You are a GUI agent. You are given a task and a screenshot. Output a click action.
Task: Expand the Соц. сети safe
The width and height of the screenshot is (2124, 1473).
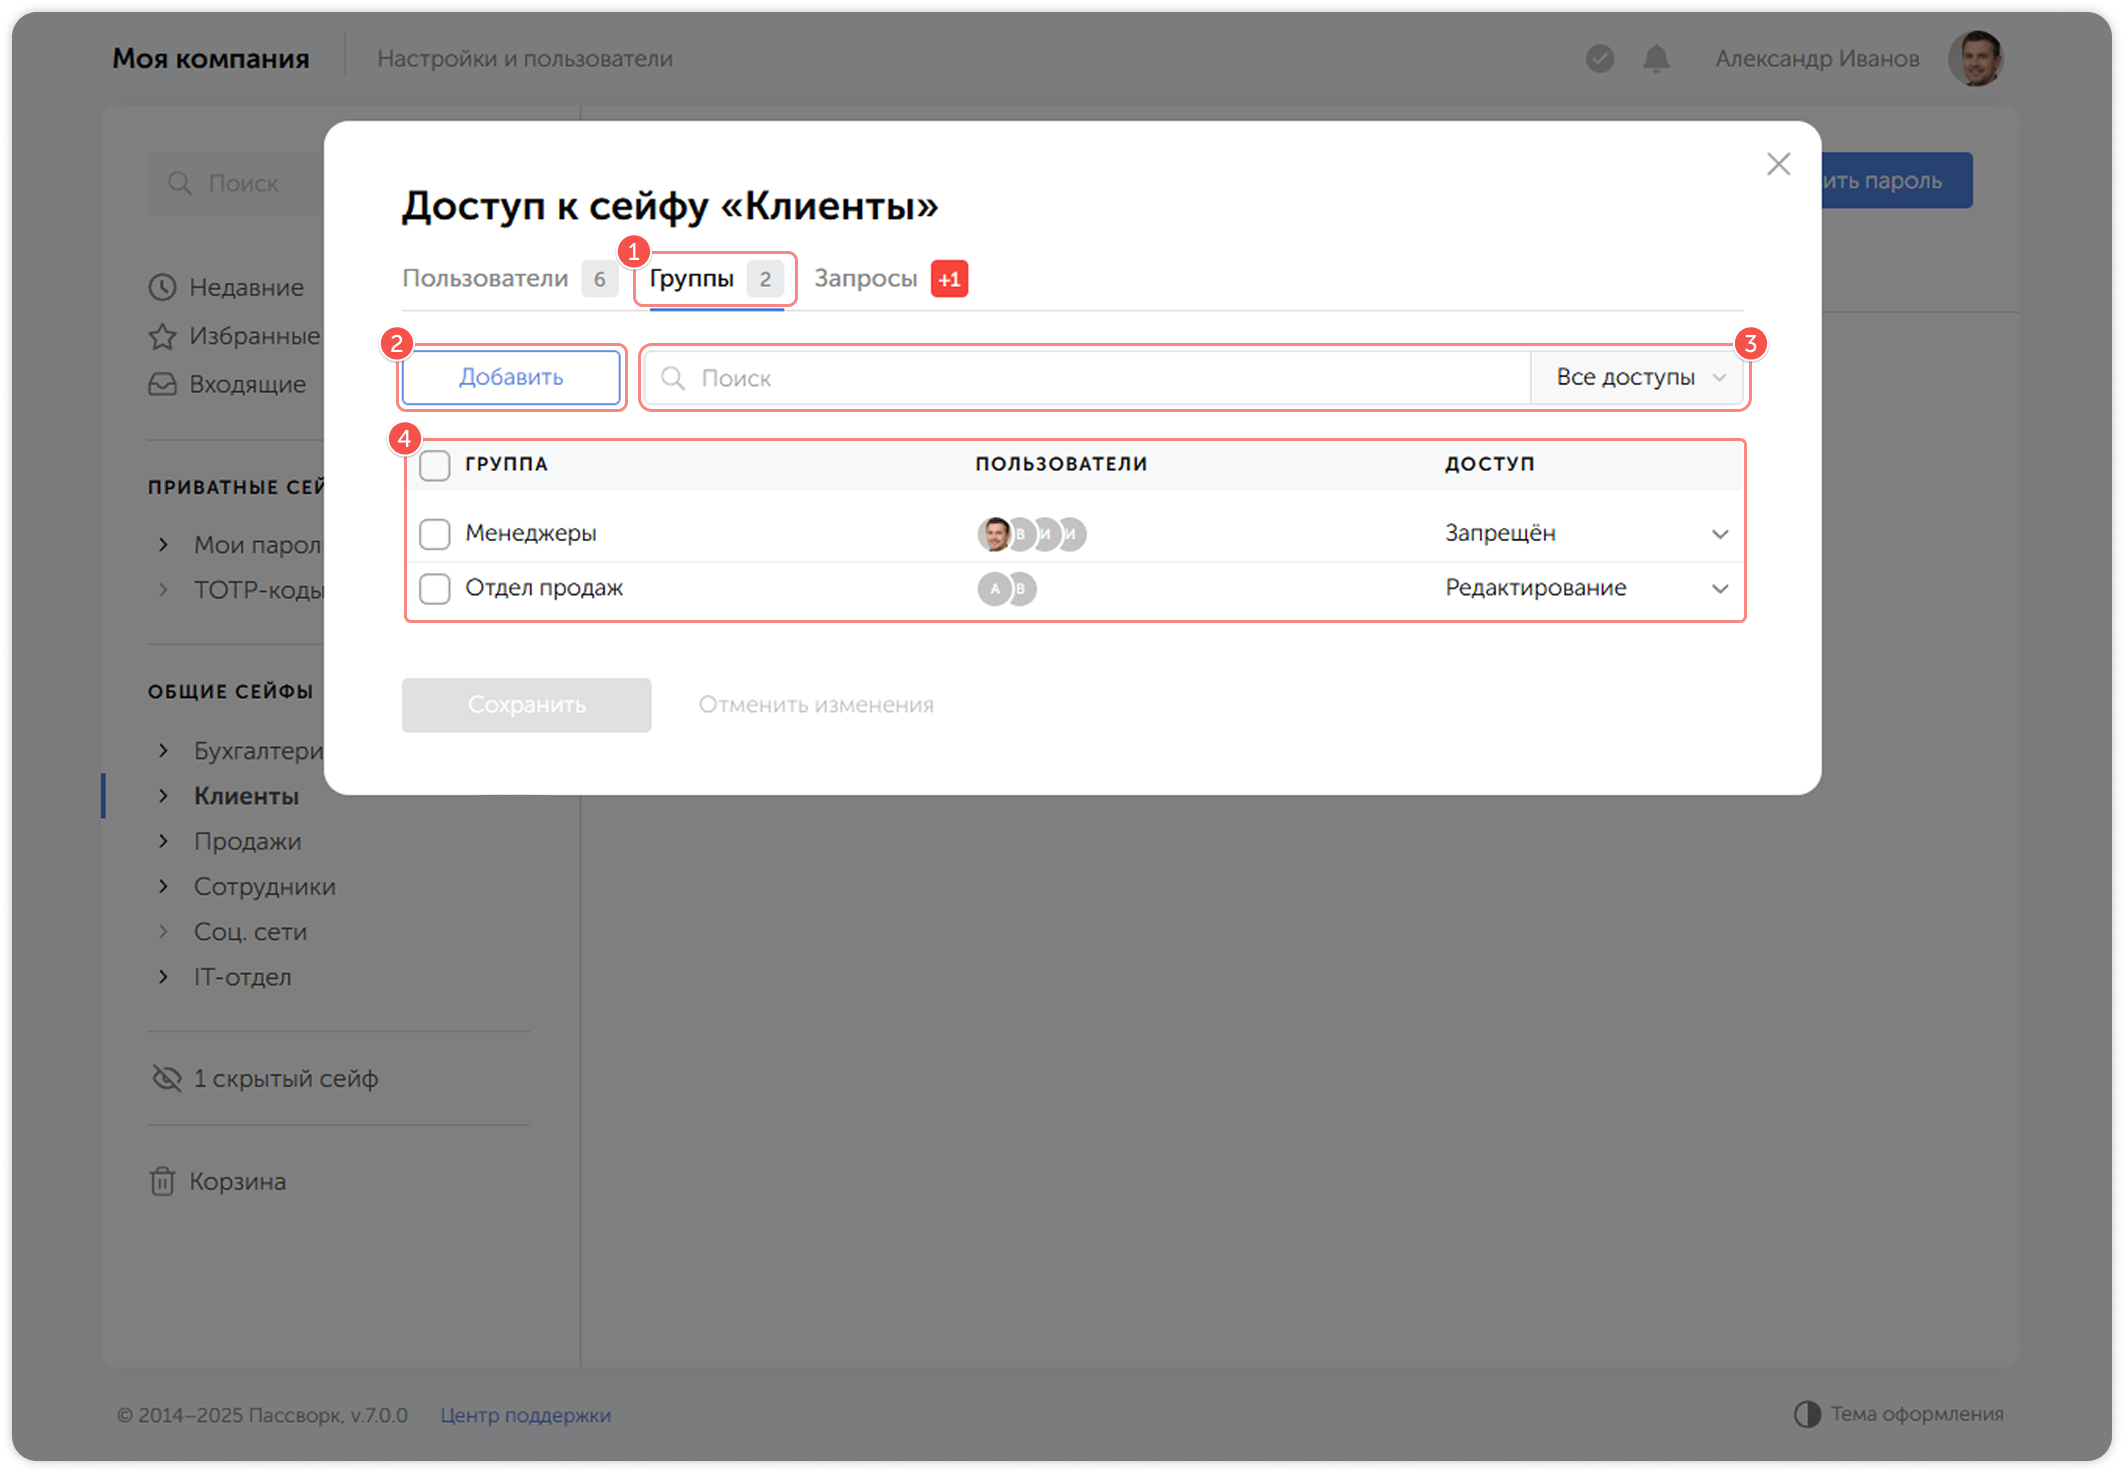[163, 932]
